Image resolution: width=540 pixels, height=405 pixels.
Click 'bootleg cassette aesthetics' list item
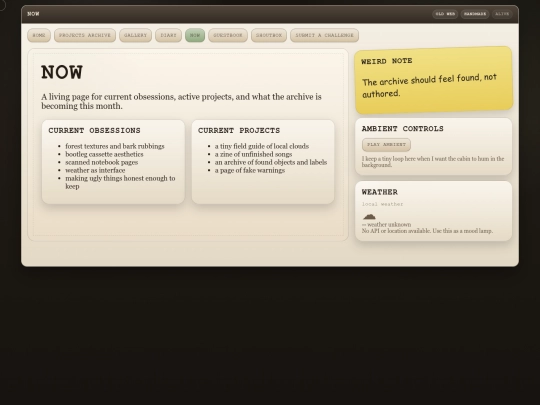coord(104,154)
